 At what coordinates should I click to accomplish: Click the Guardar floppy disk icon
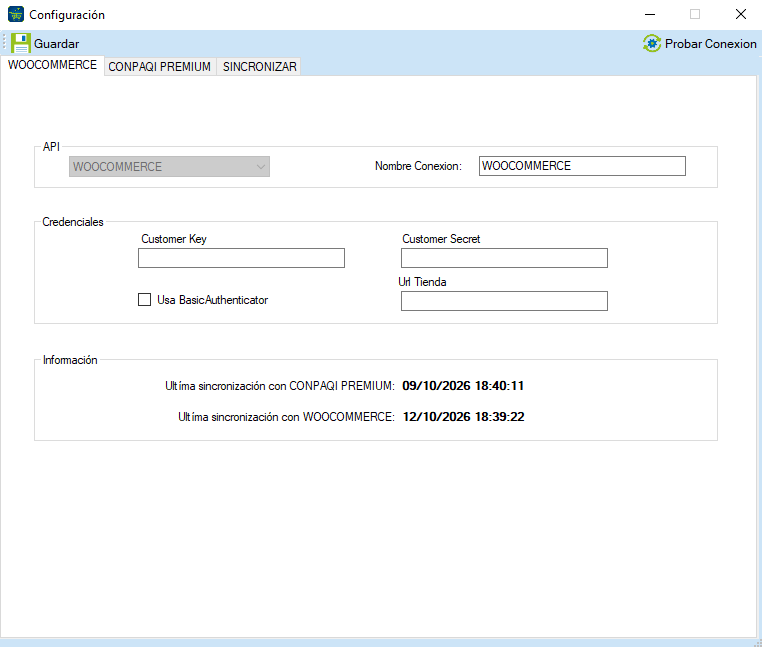(x=20, y=43)
